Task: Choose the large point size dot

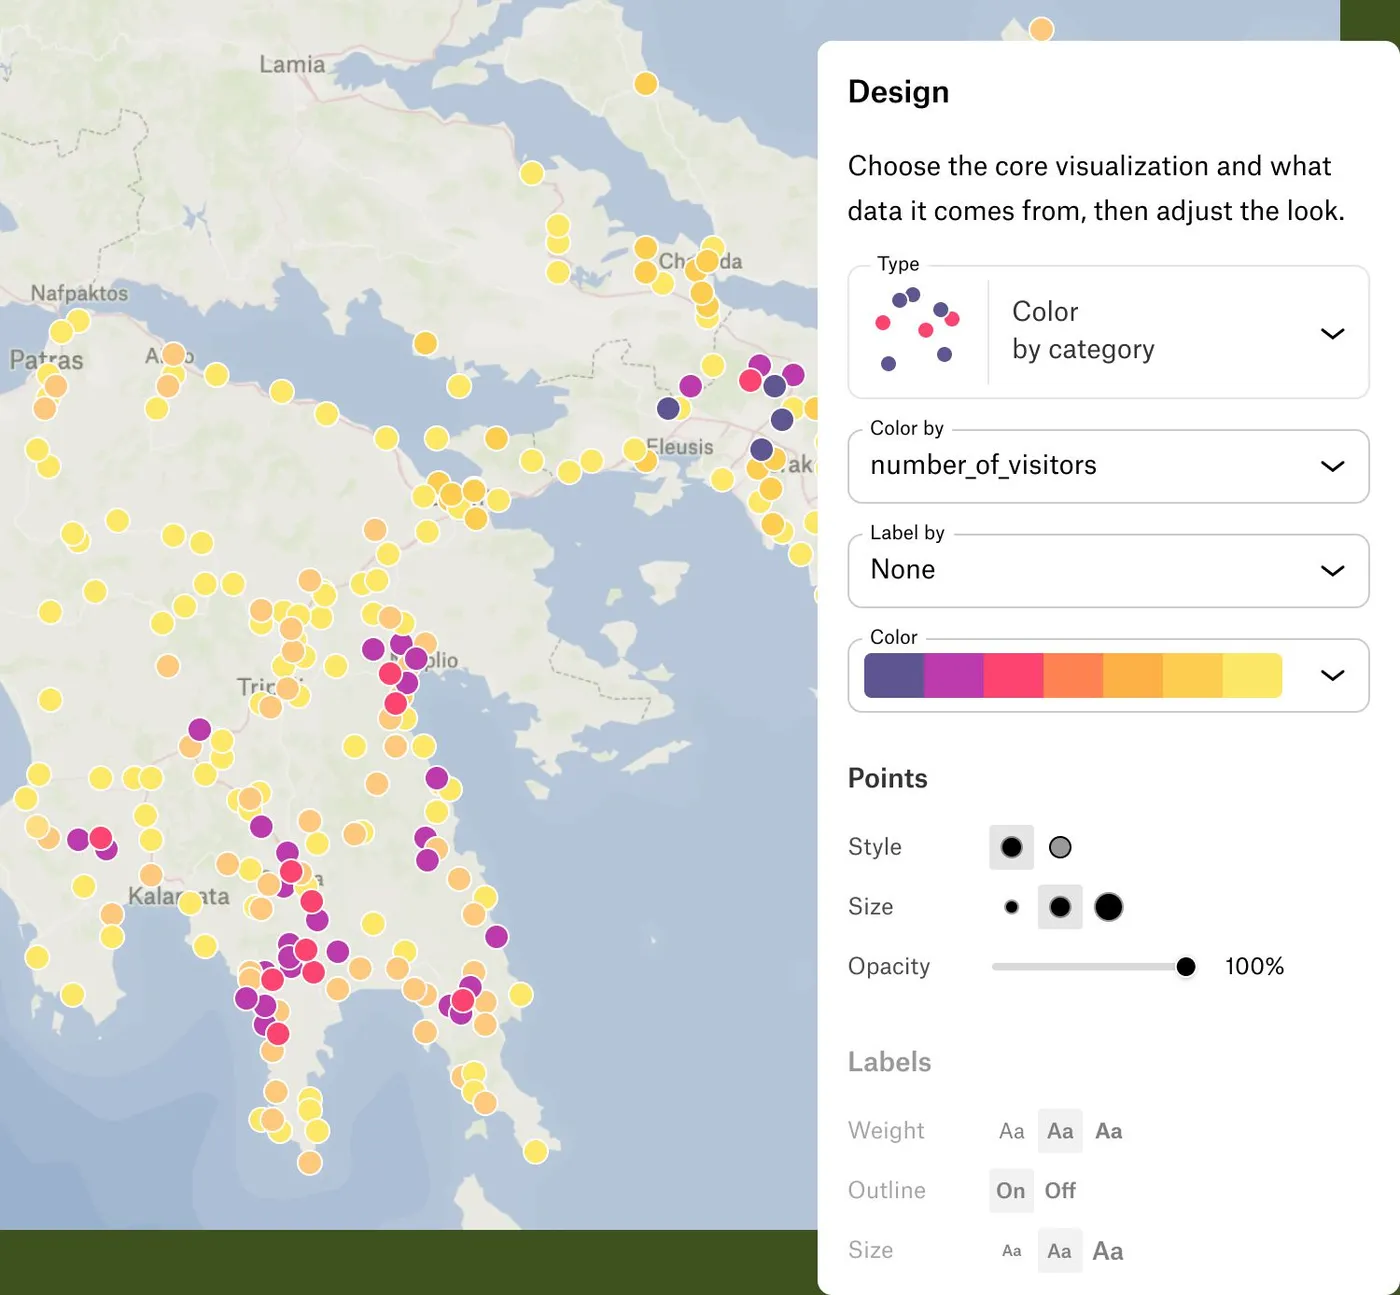Action: [x=1109, y=907]
